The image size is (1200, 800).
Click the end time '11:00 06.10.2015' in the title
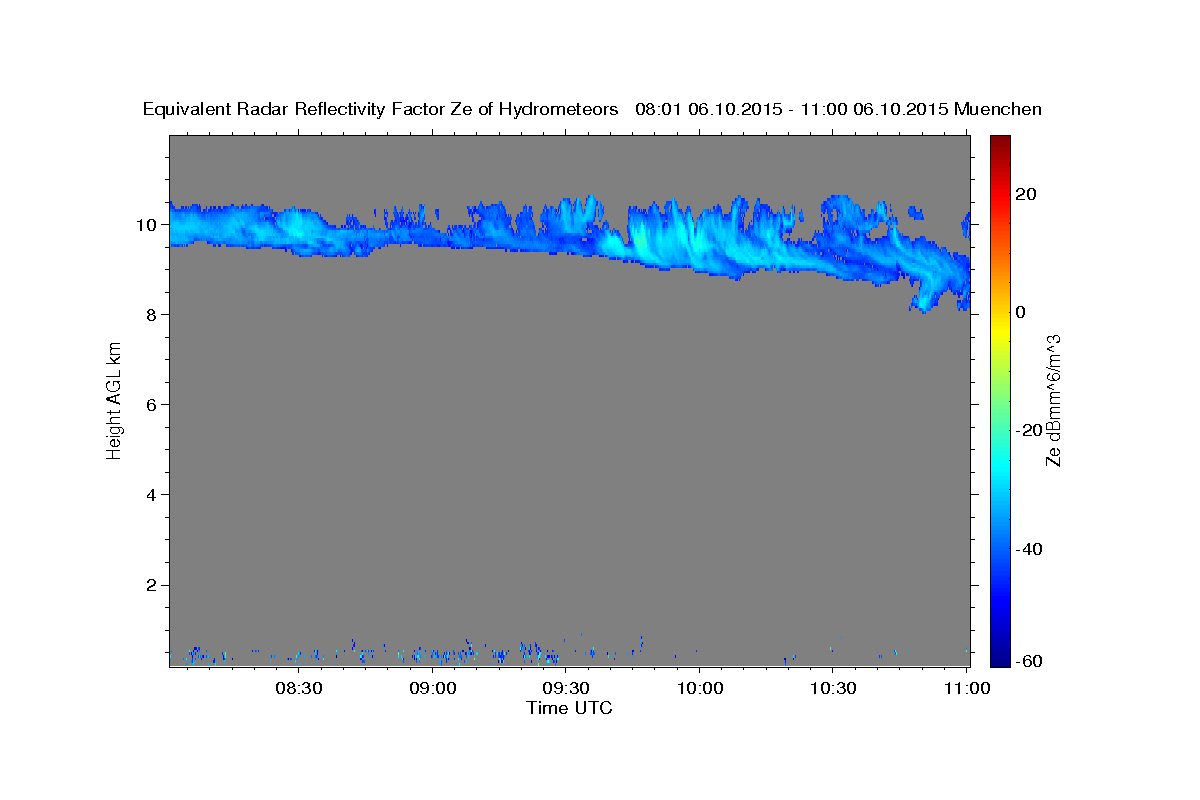point(873,109)
